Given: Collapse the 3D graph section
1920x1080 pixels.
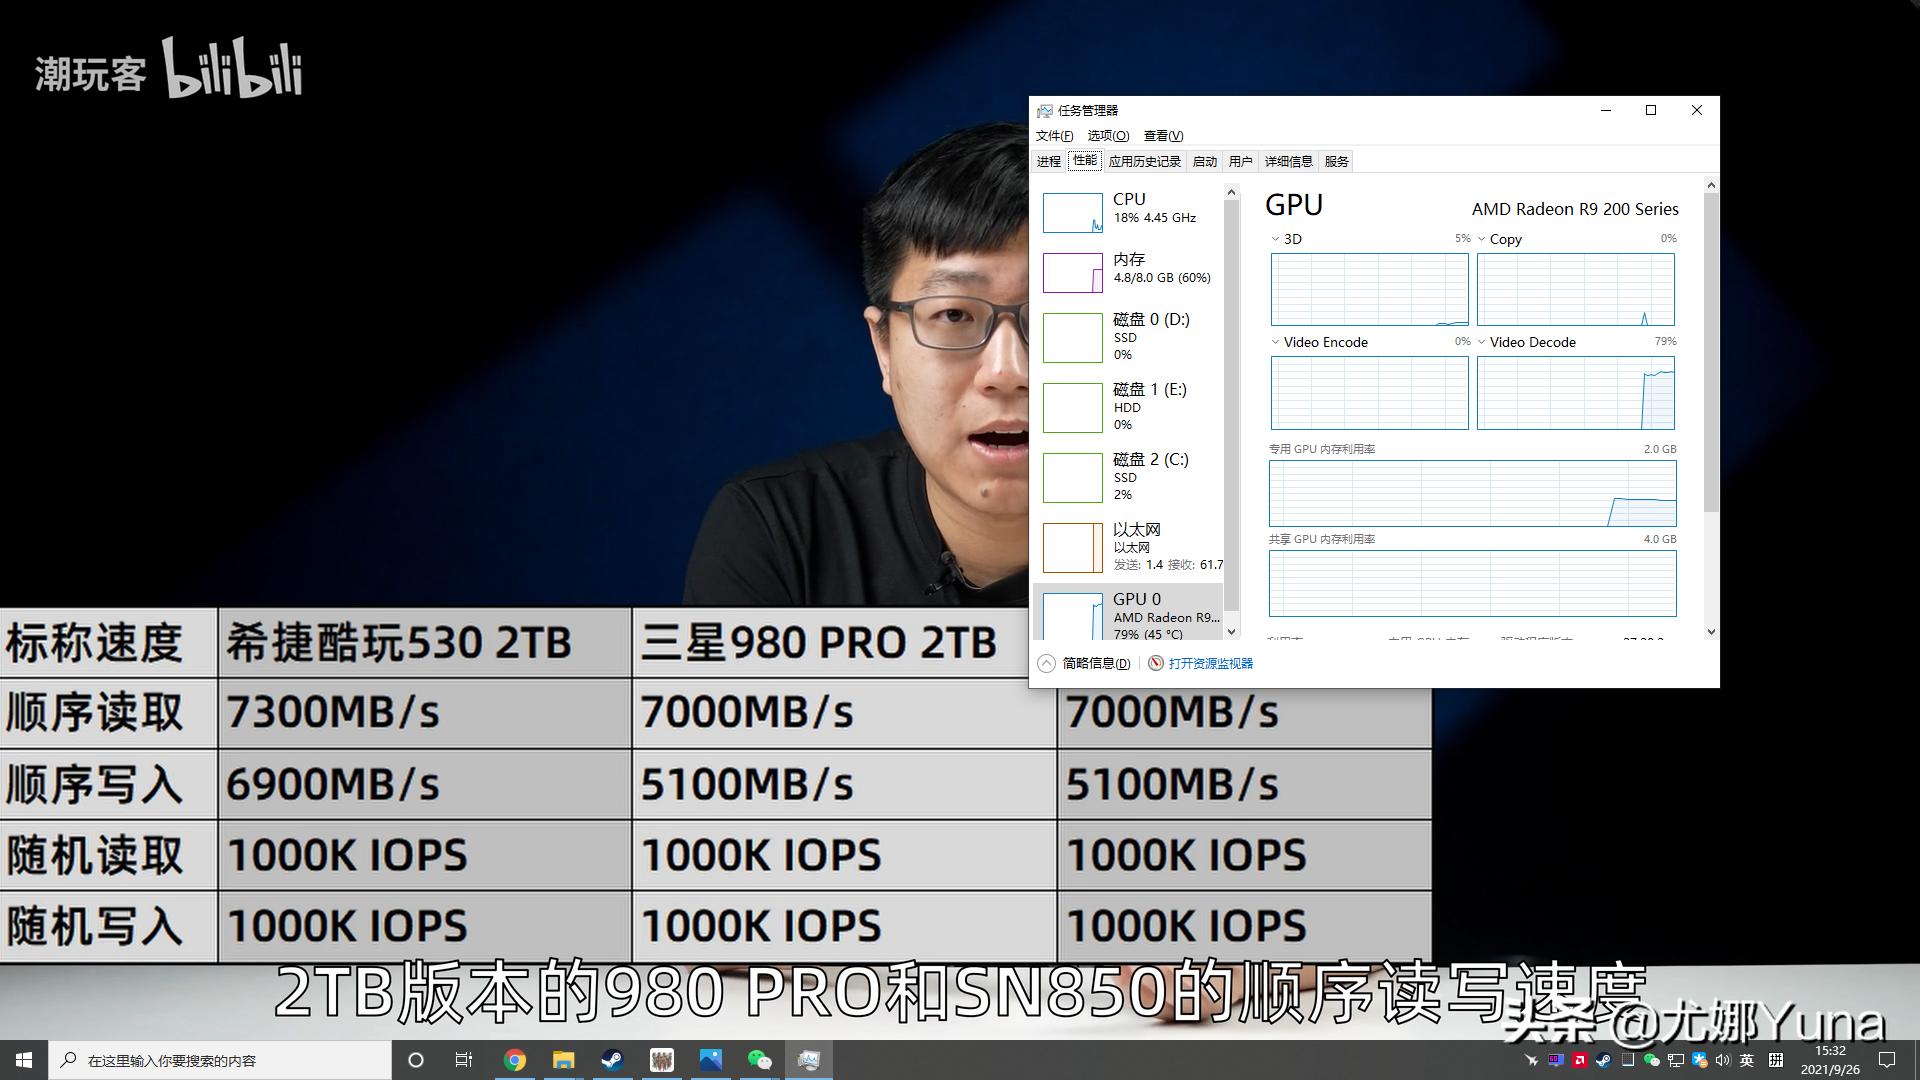Looking at the screenshot, I should 1277,239.
